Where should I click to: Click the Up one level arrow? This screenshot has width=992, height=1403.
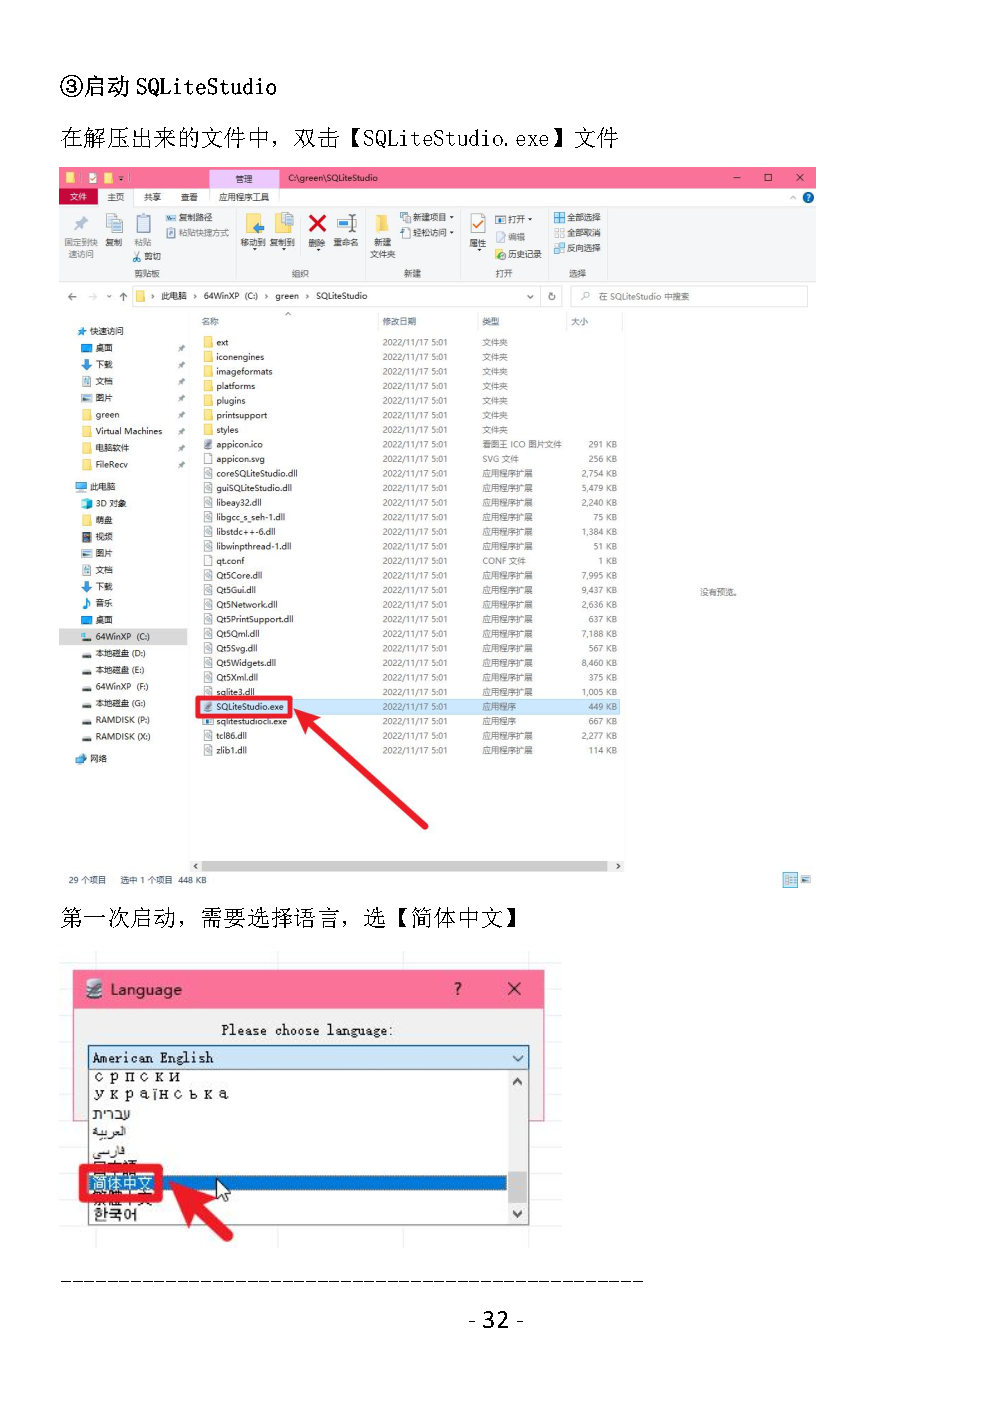123,297
